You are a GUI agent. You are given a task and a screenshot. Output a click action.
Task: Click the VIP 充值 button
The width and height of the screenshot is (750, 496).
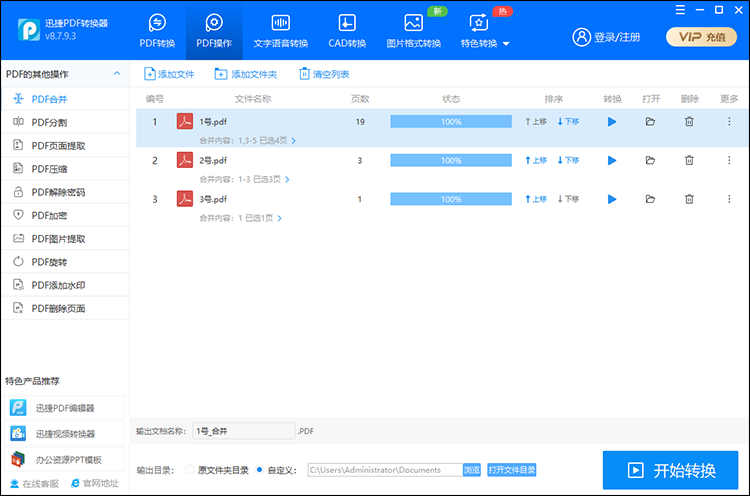[702, 37]
